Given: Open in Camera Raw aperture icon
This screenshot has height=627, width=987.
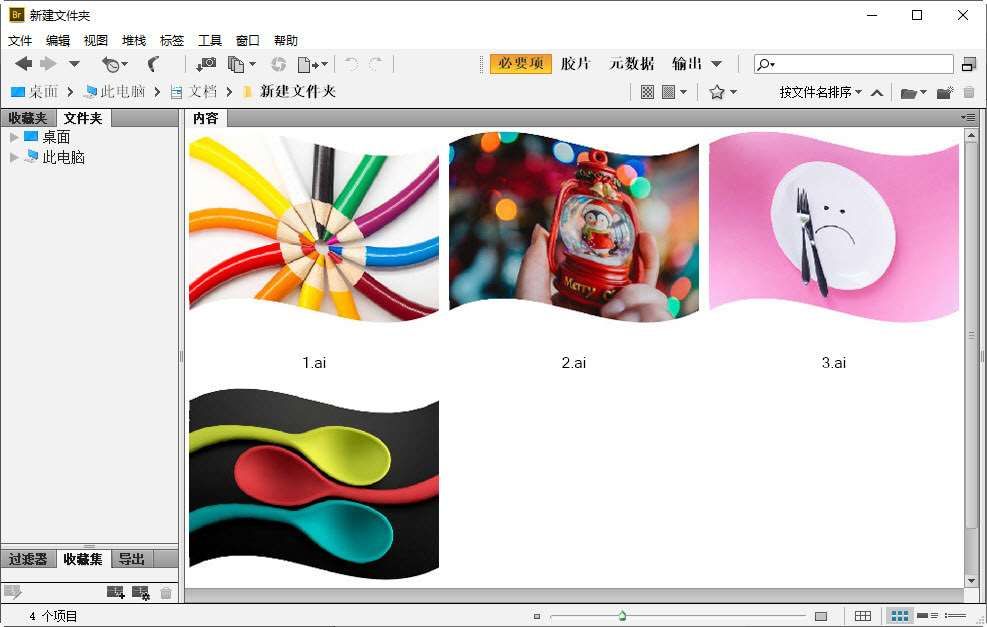Looking at the screenshot, I should pos(278,64).
